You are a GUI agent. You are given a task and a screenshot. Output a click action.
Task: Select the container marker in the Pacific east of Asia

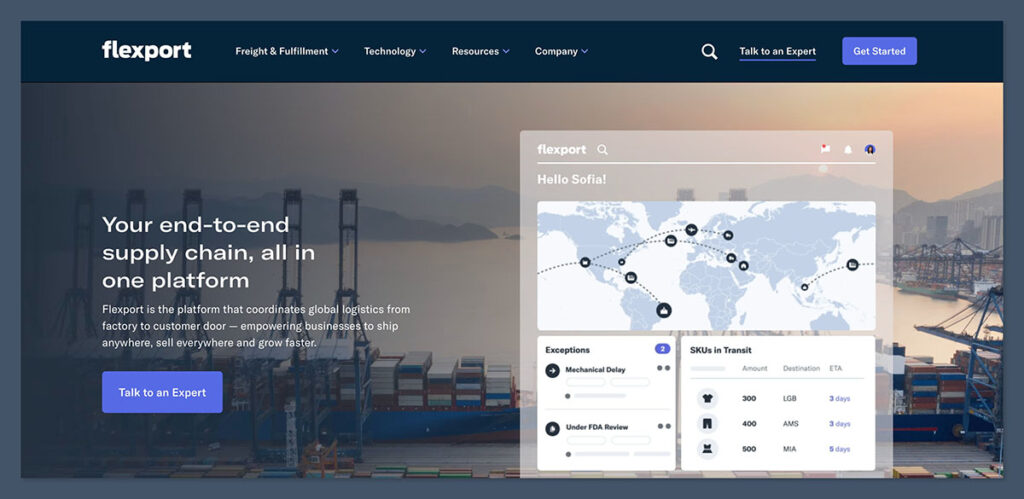point(852,265)
